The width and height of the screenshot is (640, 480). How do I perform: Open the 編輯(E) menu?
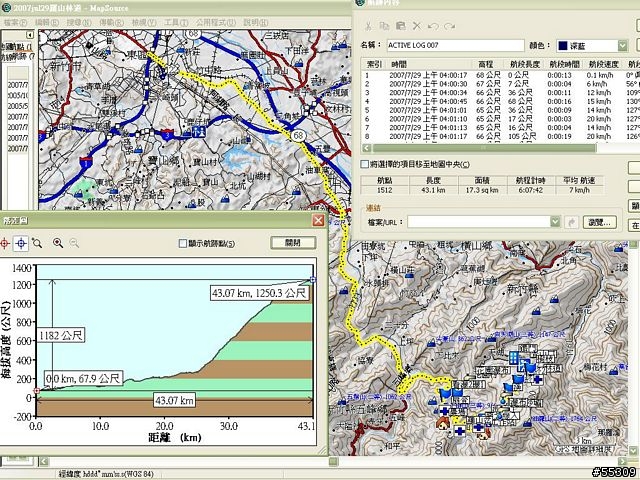coord(47,22)
